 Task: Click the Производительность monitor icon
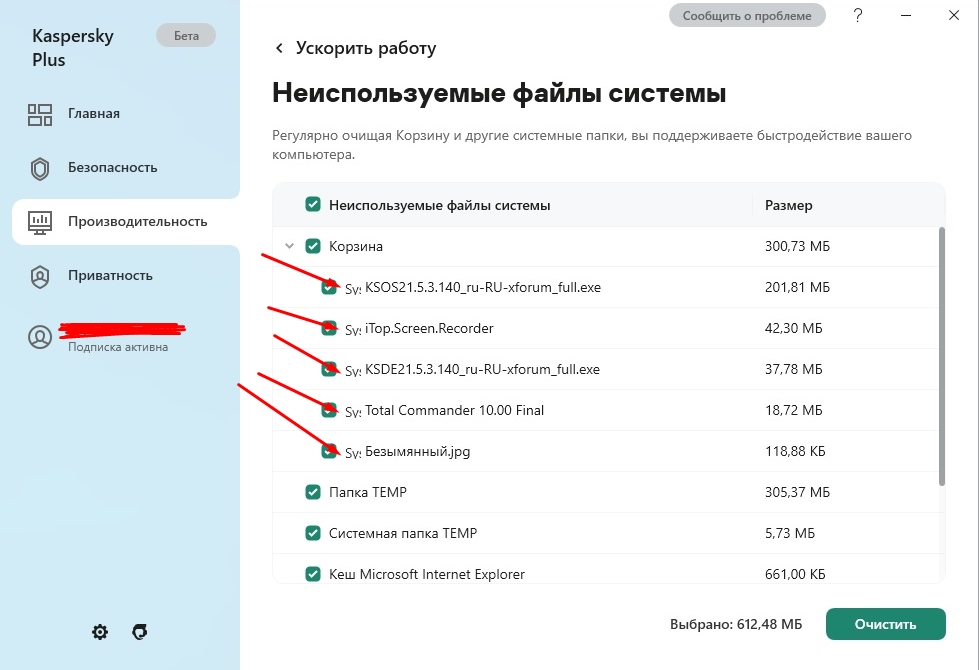[x=40, y=222]
